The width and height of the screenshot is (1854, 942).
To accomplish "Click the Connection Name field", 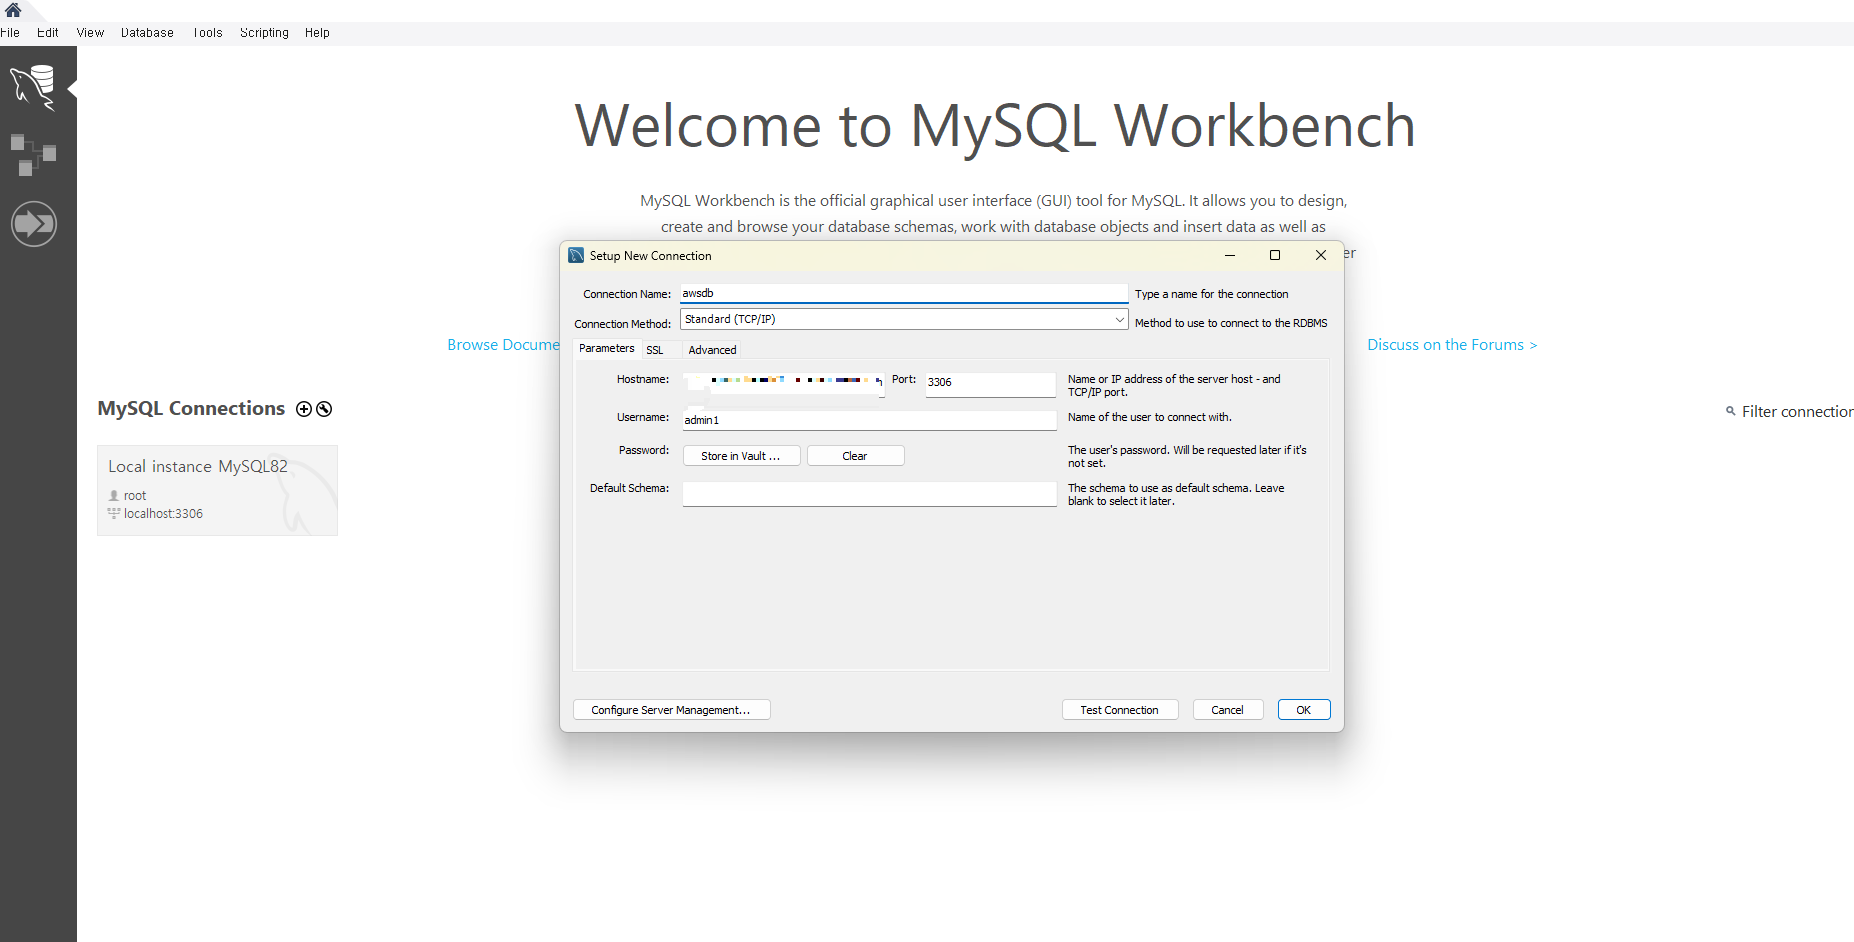I will 904,293.
